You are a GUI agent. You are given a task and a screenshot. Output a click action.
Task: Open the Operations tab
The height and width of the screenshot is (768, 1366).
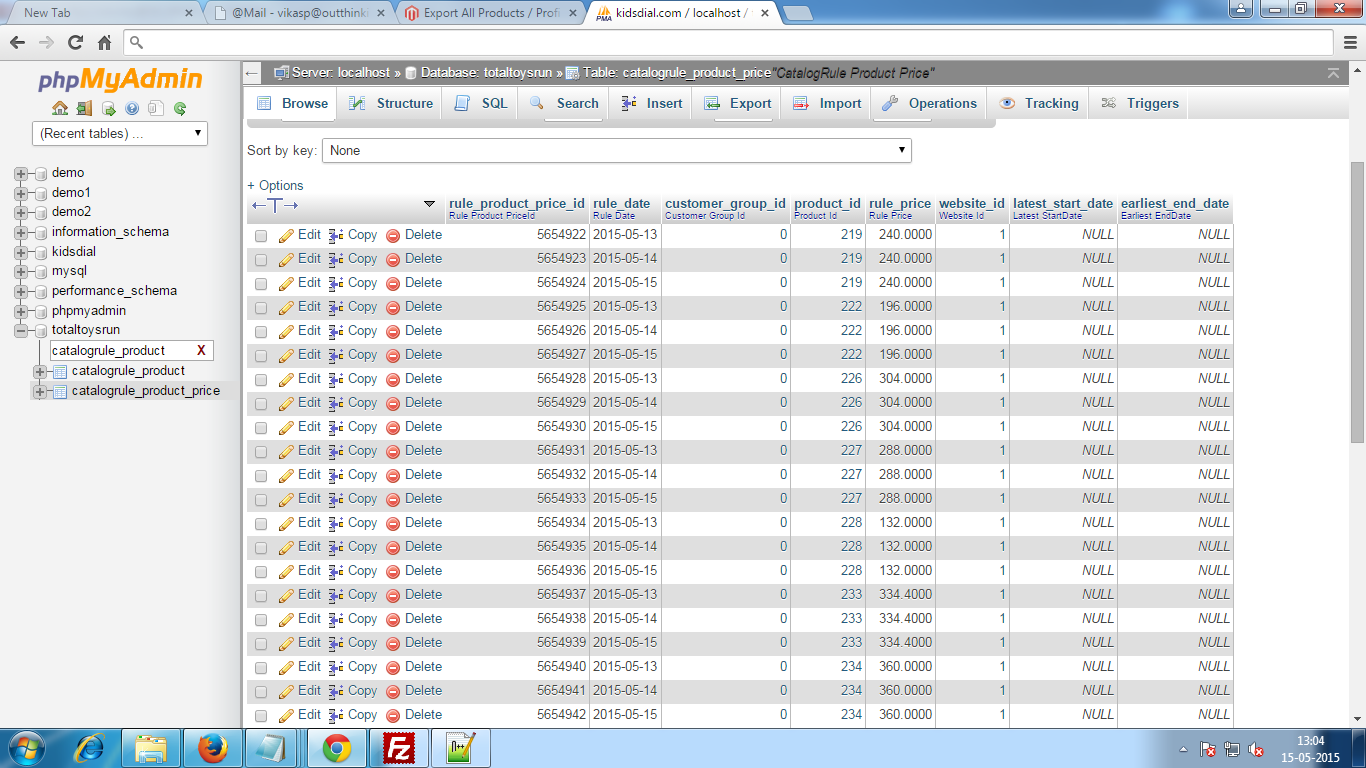pos(929,103)
